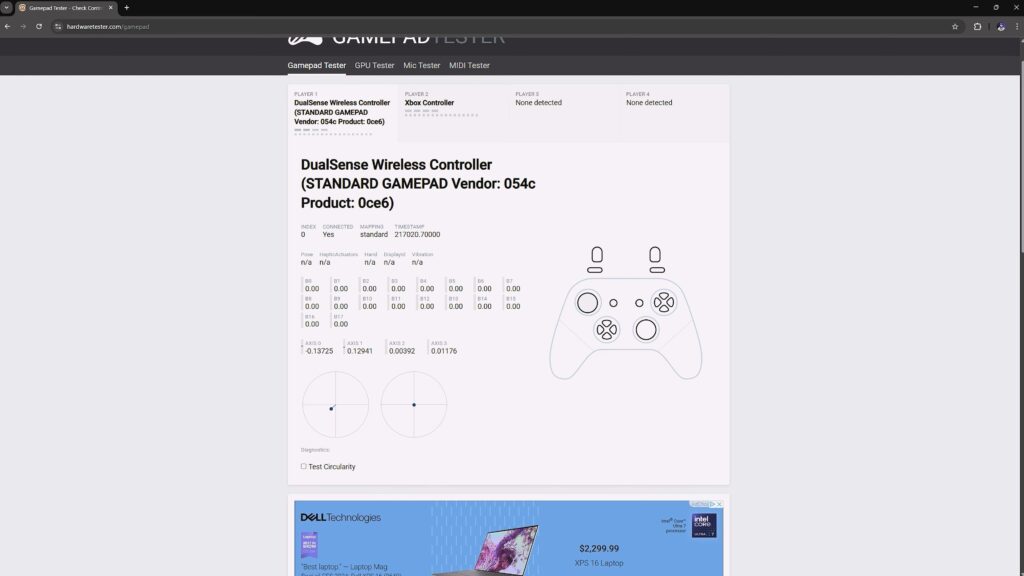Click the $2,299.99 price in the ad
This screenshot has height=576, width=1024.
599,549
